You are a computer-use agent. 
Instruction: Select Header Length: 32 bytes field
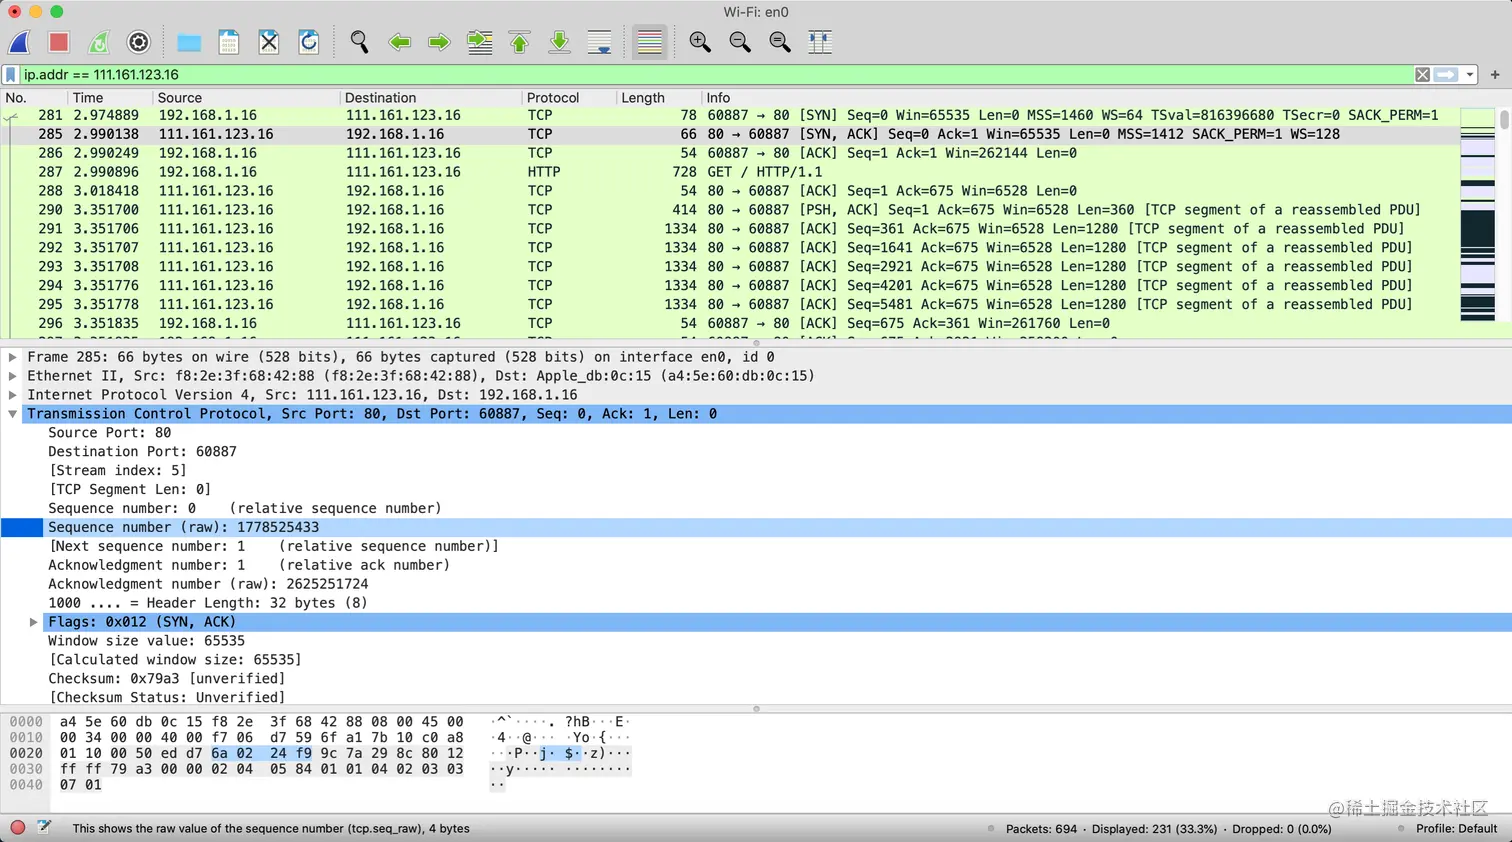point(208,603)
